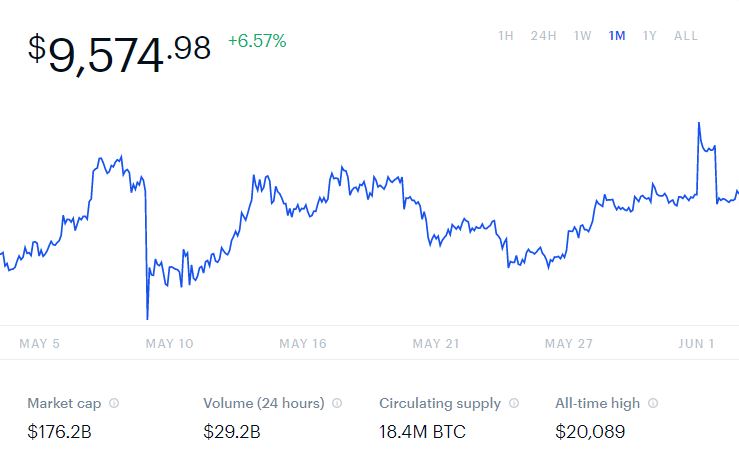Viewport: 739px width, 465px height.
Task: Click the info icon beside Market cap
Action: [114, 404]
